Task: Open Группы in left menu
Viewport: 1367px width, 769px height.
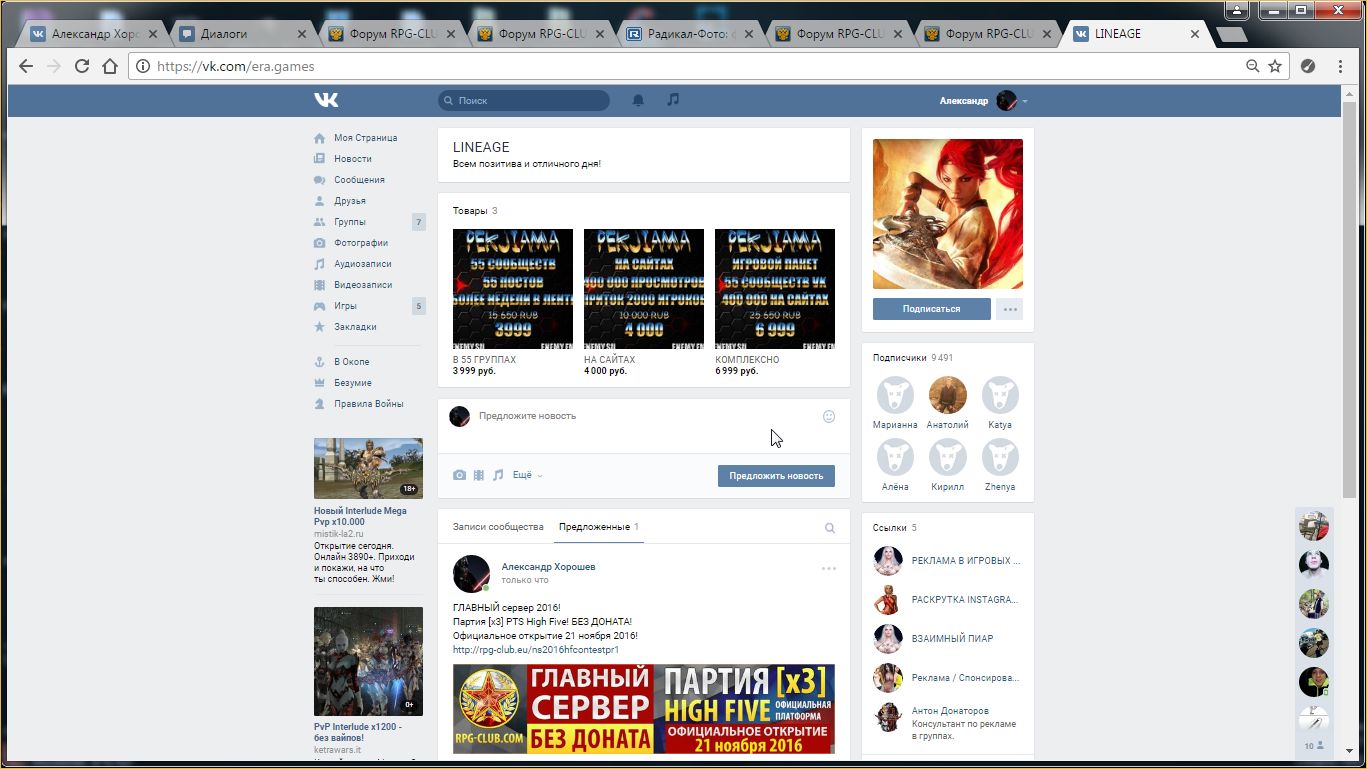Action: [350, 222]
